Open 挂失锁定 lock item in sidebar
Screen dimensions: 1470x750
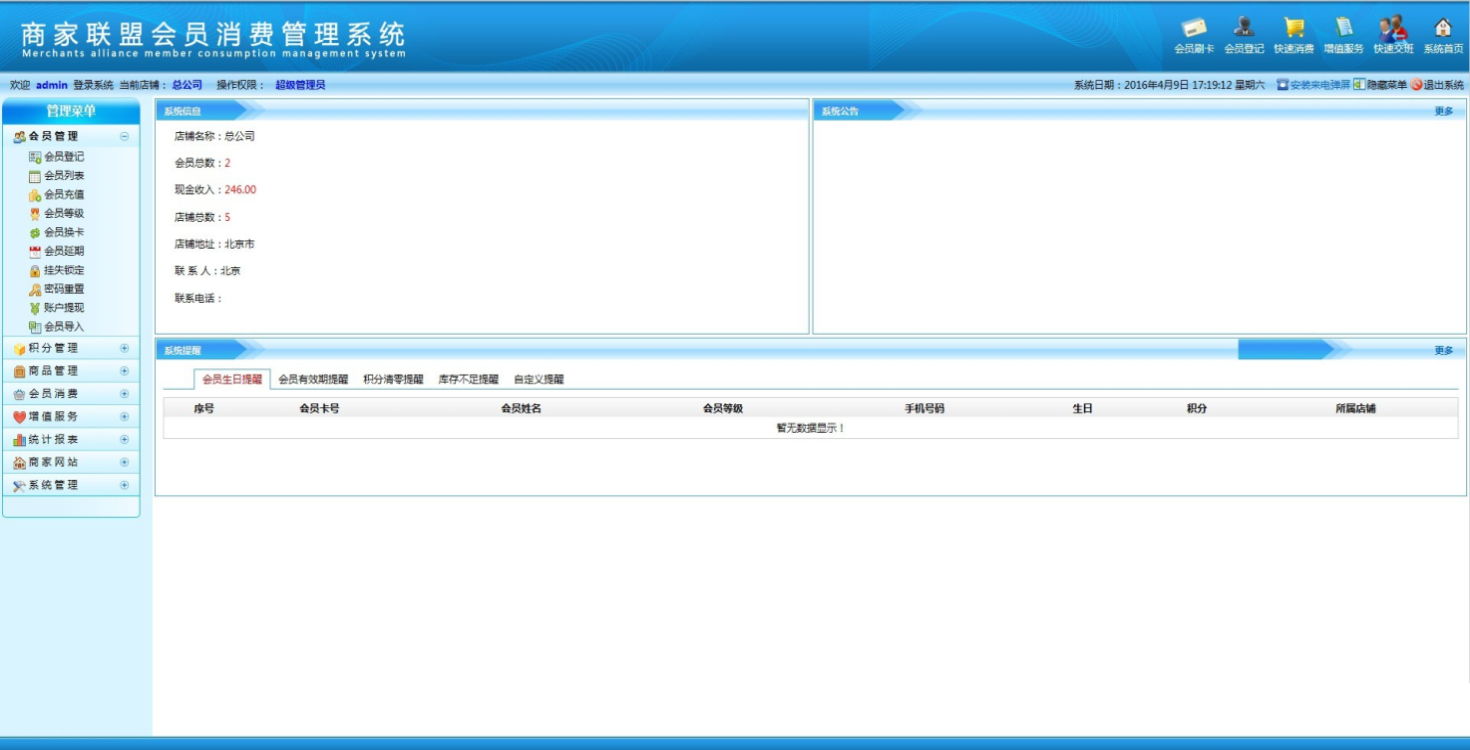pos(56,270)
